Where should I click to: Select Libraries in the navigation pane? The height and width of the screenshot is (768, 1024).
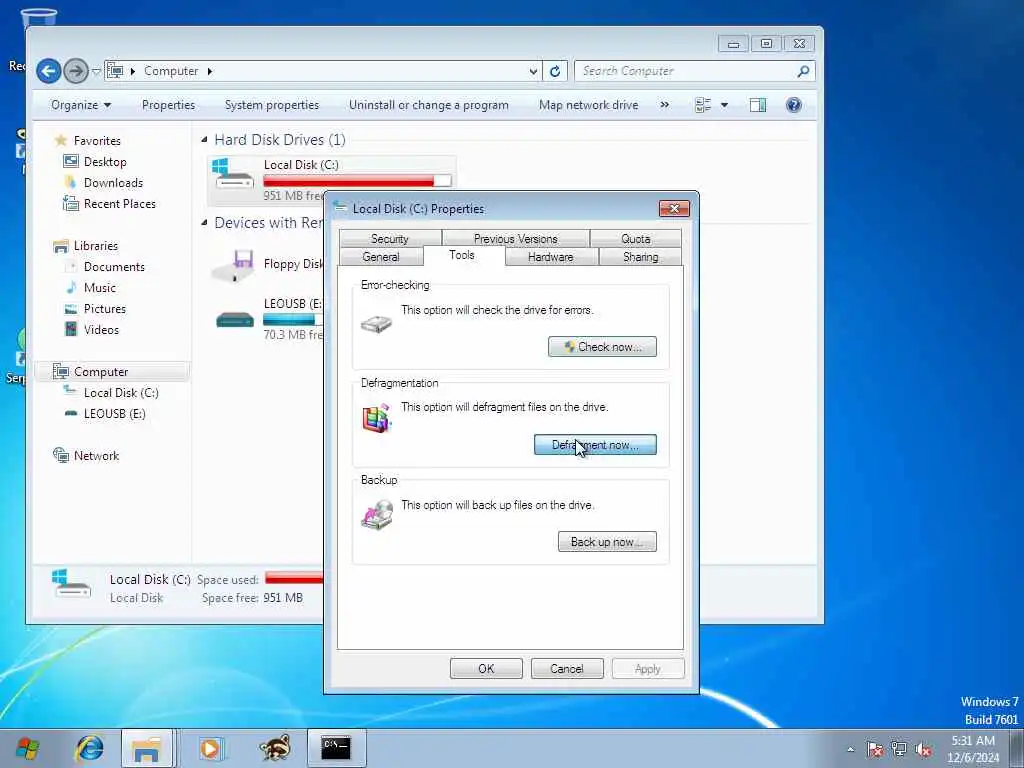pyautogui.click(x=95, y=246)
